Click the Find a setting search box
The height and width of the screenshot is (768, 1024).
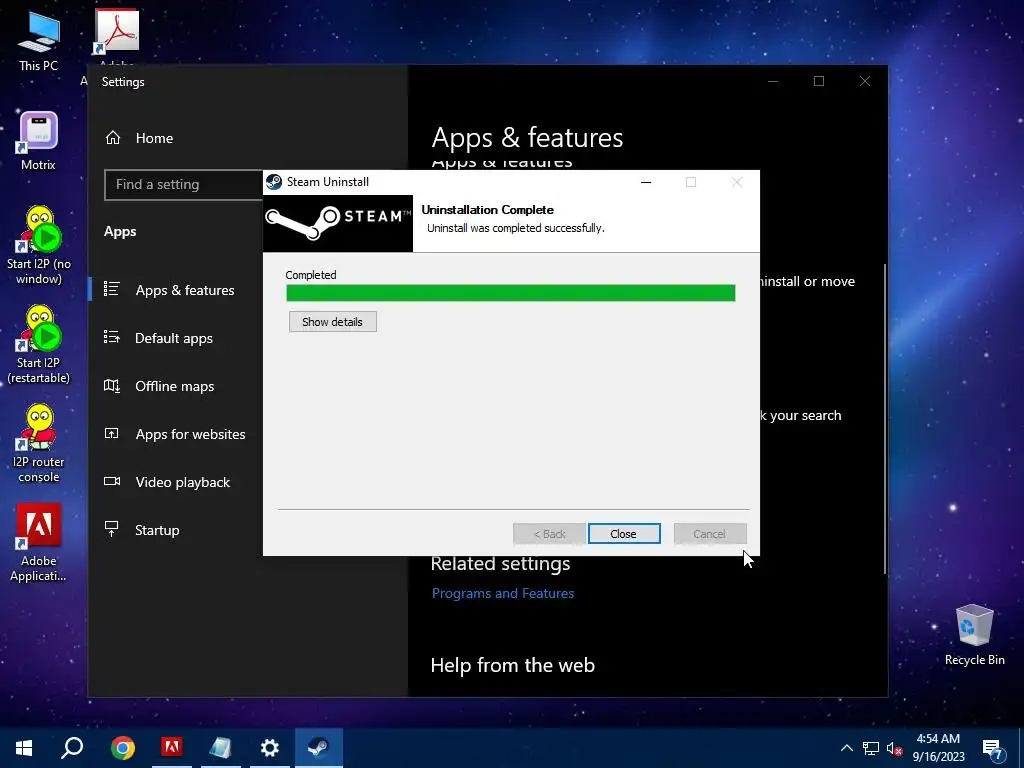click(184, 185)
